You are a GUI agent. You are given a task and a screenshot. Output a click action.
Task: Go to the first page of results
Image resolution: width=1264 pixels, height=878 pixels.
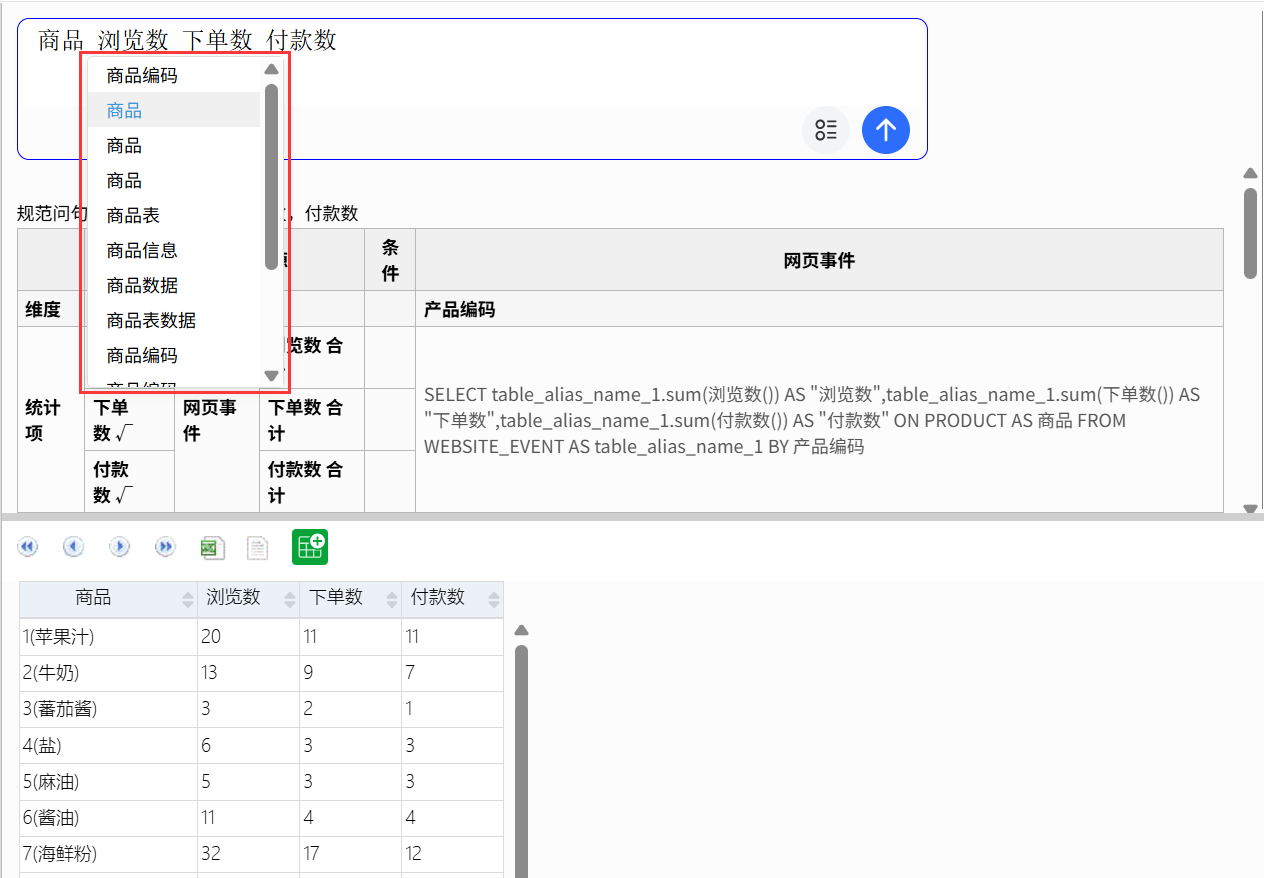(x=27, y=547)
